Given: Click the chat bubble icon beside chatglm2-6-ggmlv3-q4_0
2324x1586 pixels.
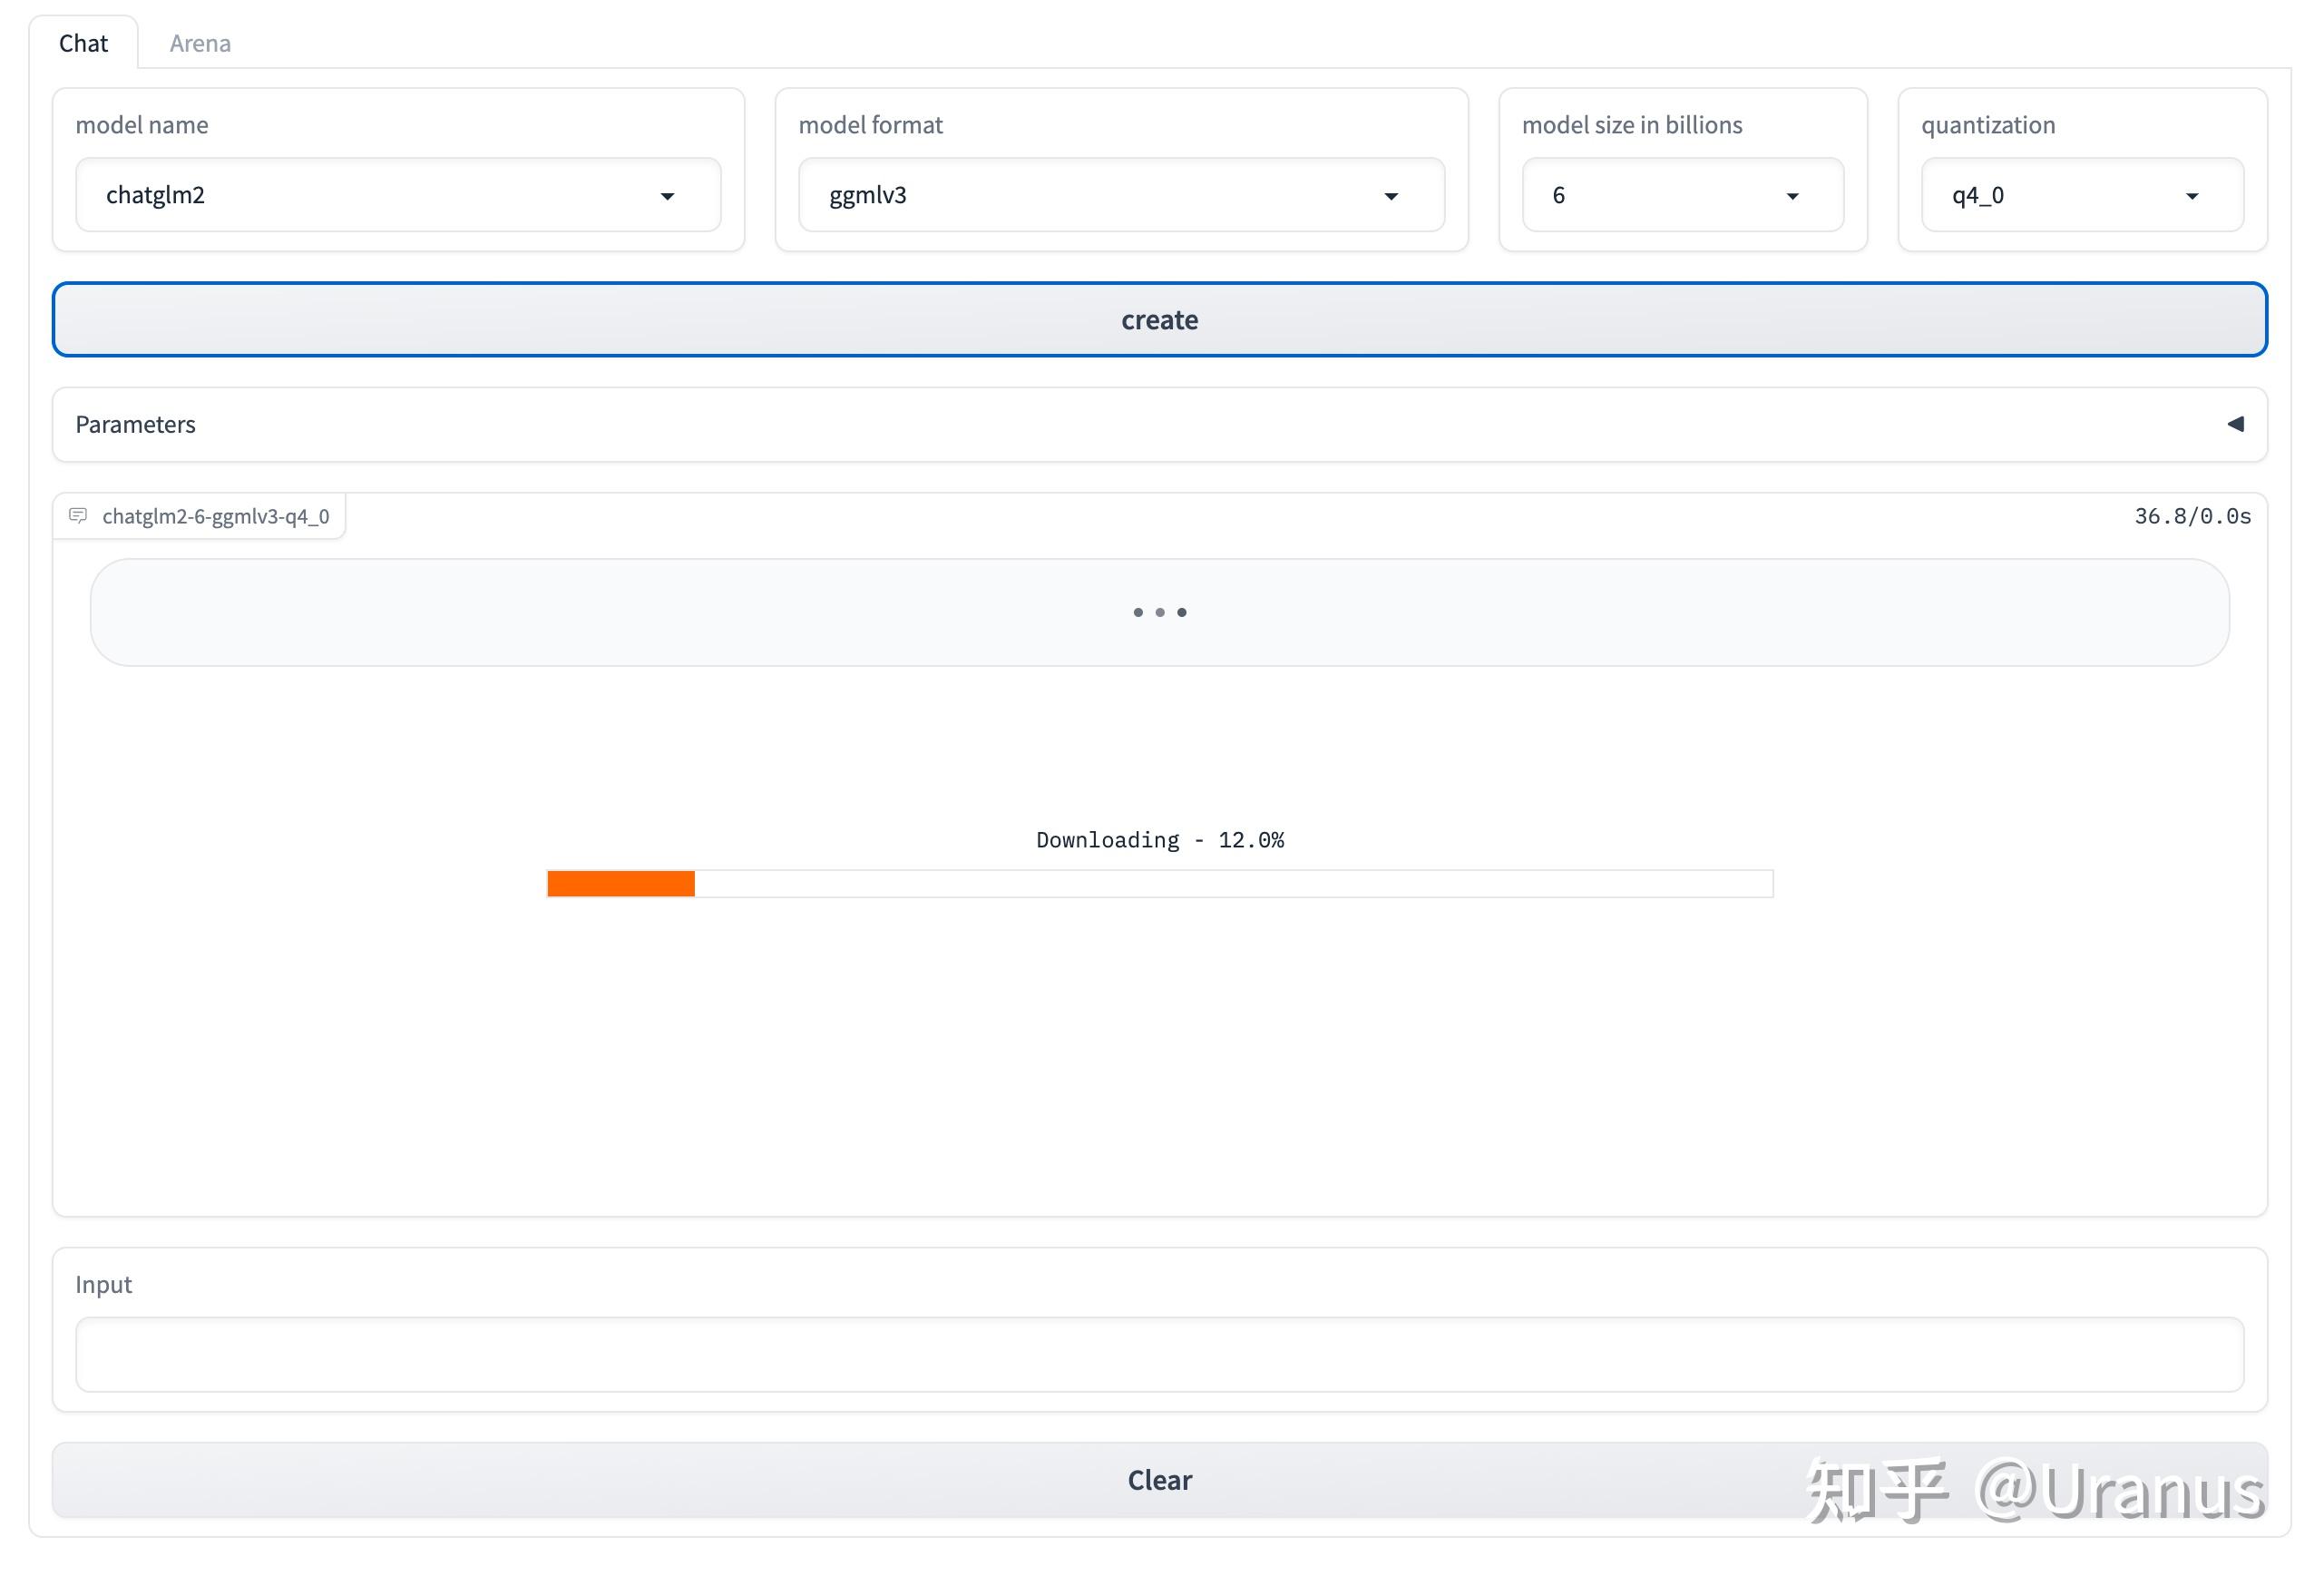Looking at the screenshot, I should (78, 516).
